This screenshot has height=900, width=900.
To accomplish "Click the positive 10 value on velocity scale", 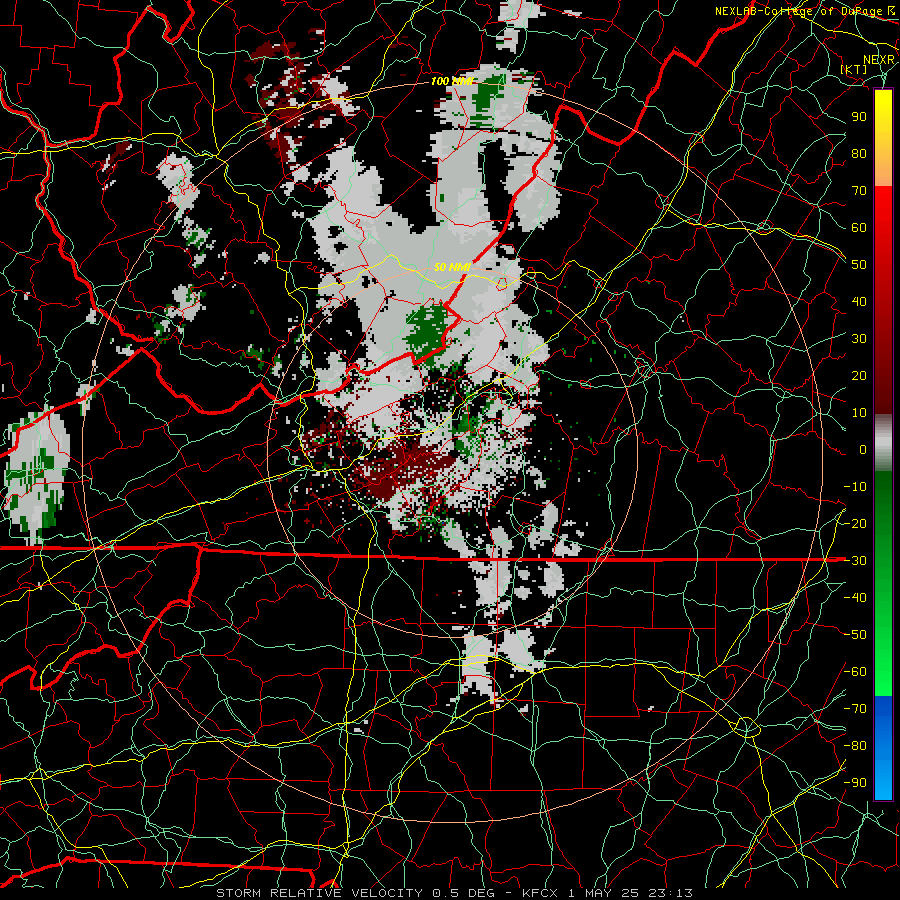I will click(859, 413).
